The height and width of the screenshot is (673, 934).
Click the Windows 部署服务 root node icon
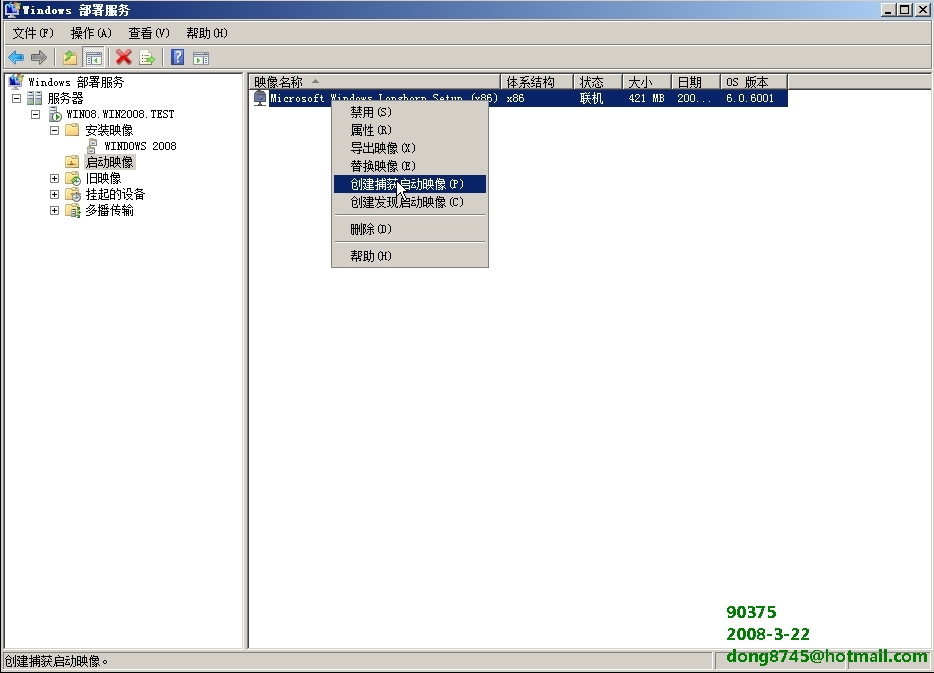(x=16, y=82)
